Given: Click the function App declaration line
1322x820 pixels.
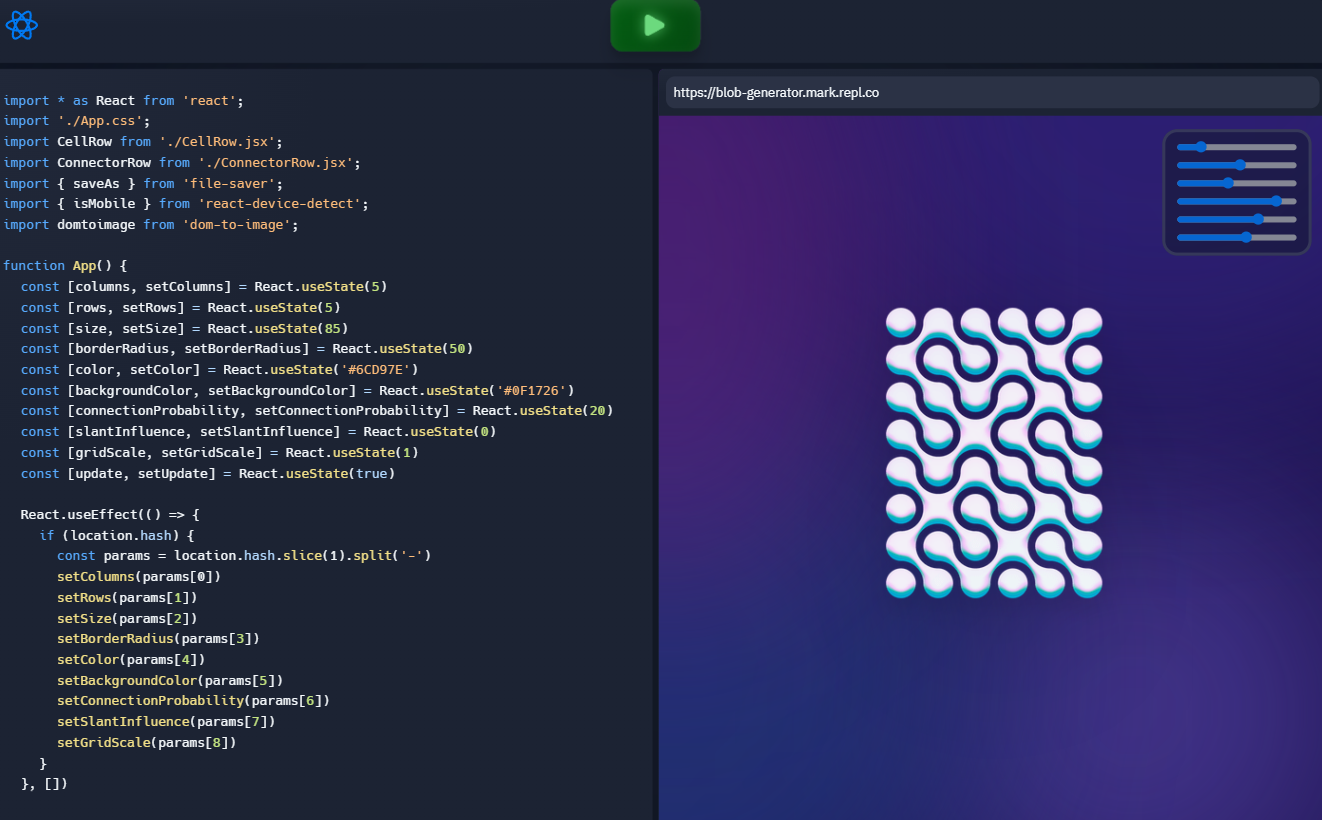Looking at the screenshot, I should tap(60, 265).
